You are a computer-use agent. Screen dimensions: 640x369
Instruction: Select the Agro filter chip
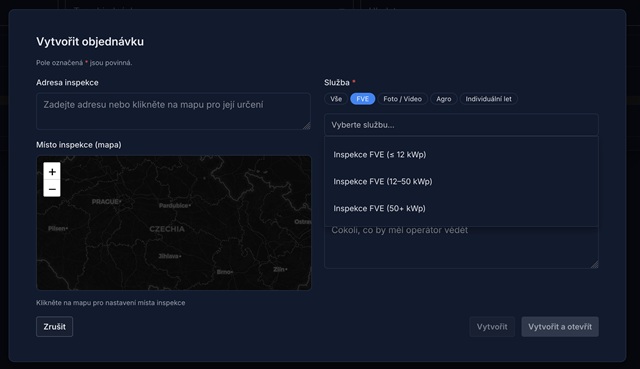(444, 99)
